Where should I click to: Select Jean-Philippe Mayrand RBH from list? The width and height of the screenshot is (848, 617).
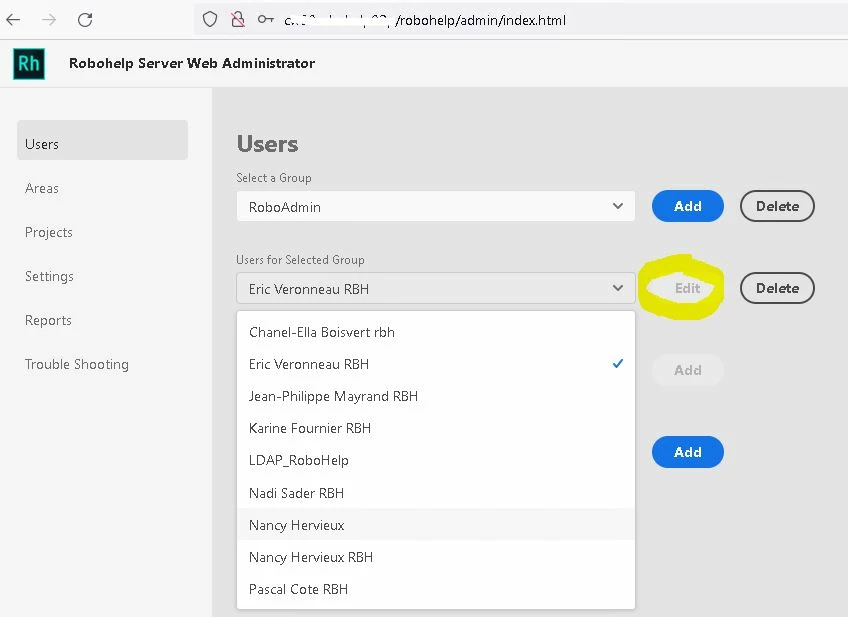pos(436,396)
